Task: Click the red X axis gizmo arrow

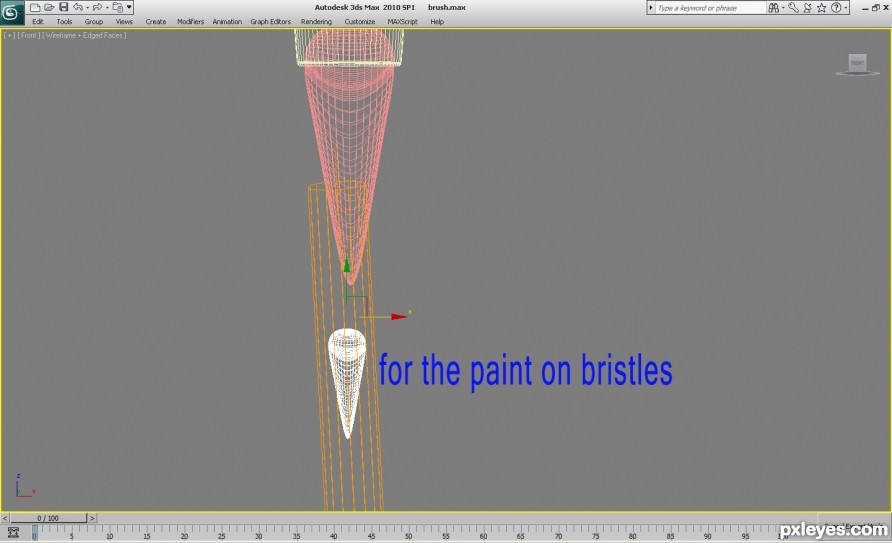Action: [399, 316]
